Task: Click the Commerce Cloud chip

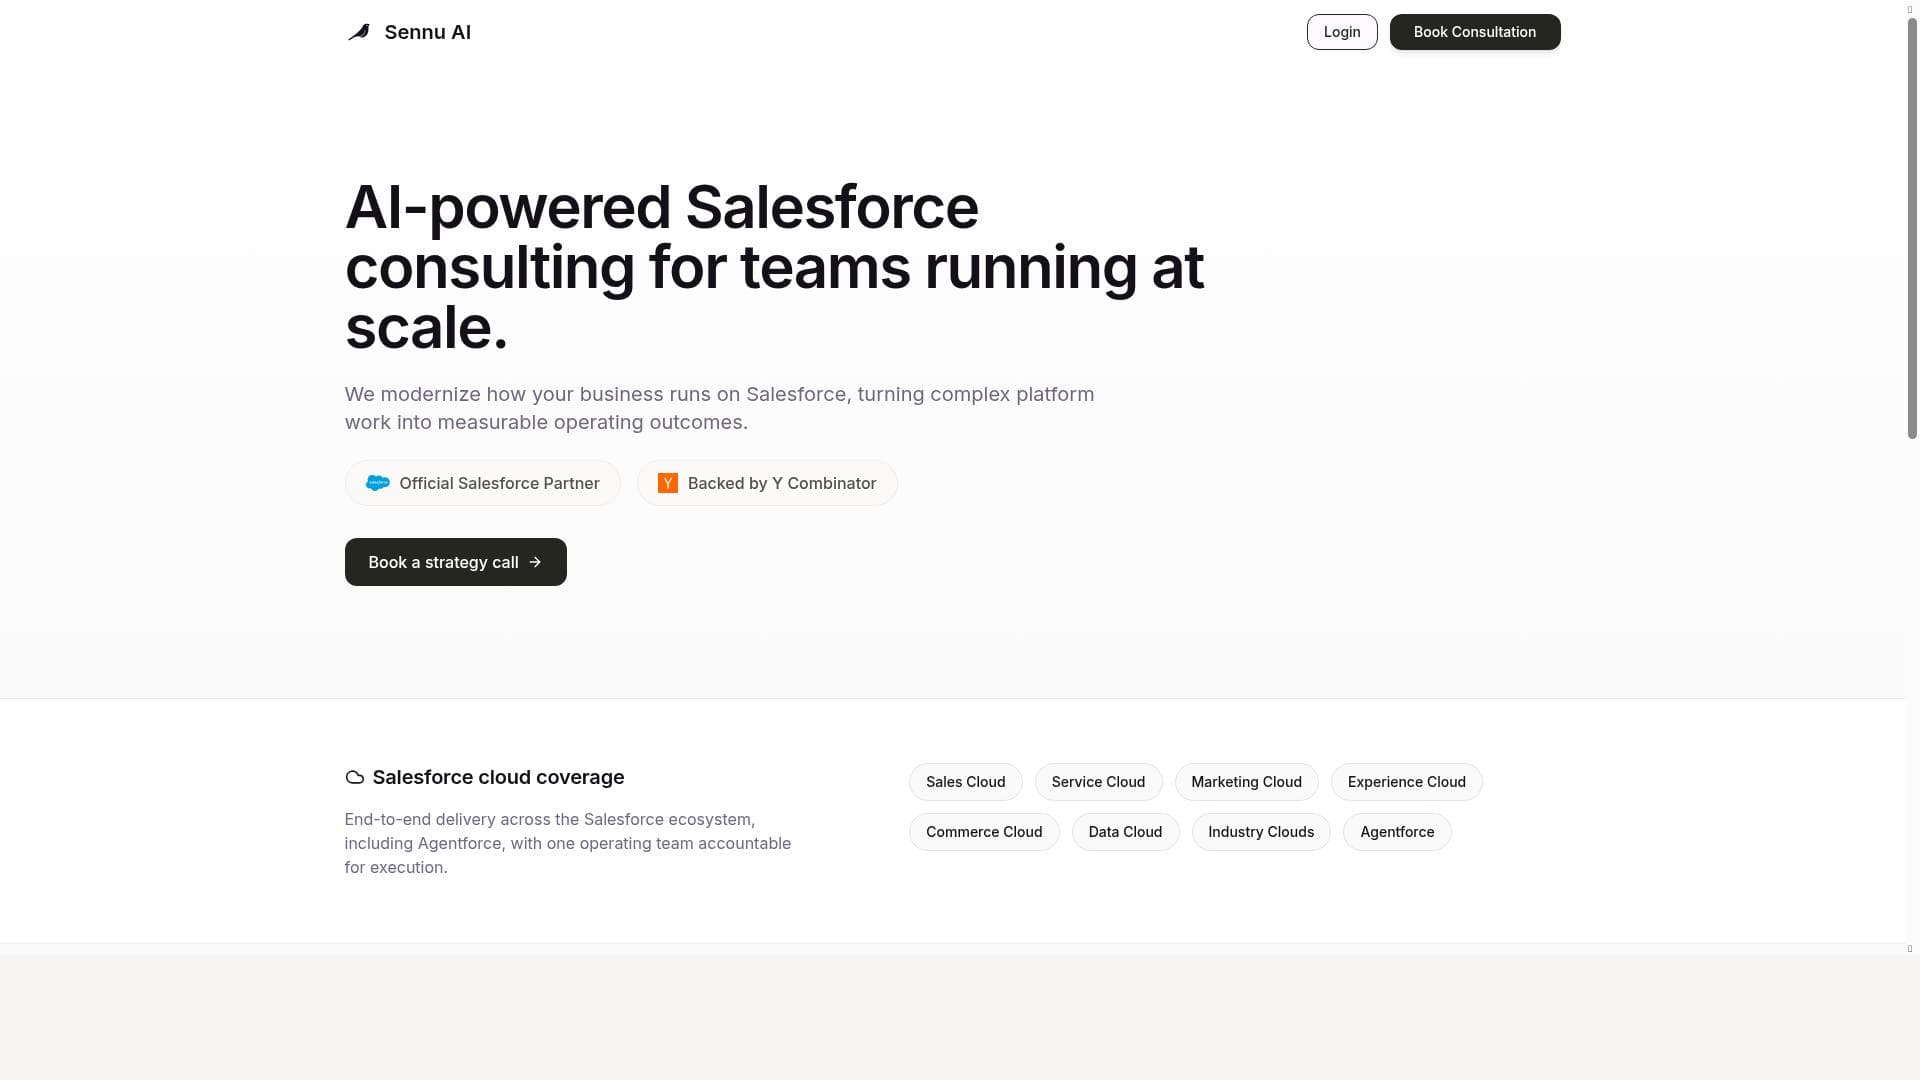Action: click(983, 832)
